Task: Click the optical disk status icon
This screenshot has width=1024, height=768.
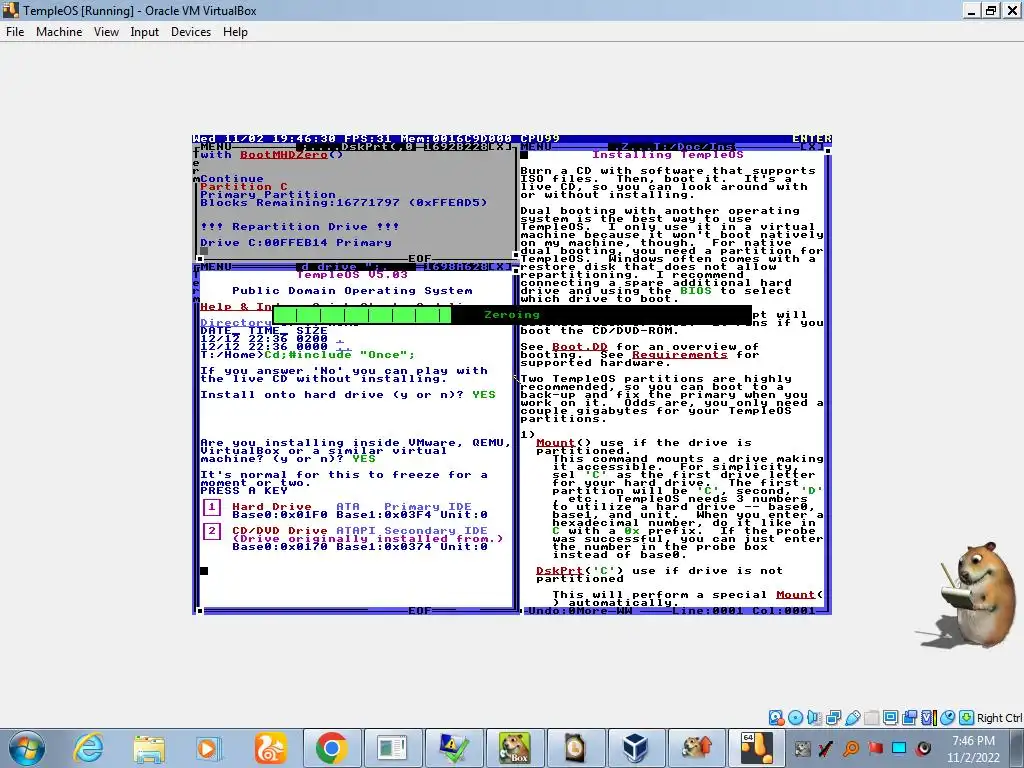Action: coord(795,718)
